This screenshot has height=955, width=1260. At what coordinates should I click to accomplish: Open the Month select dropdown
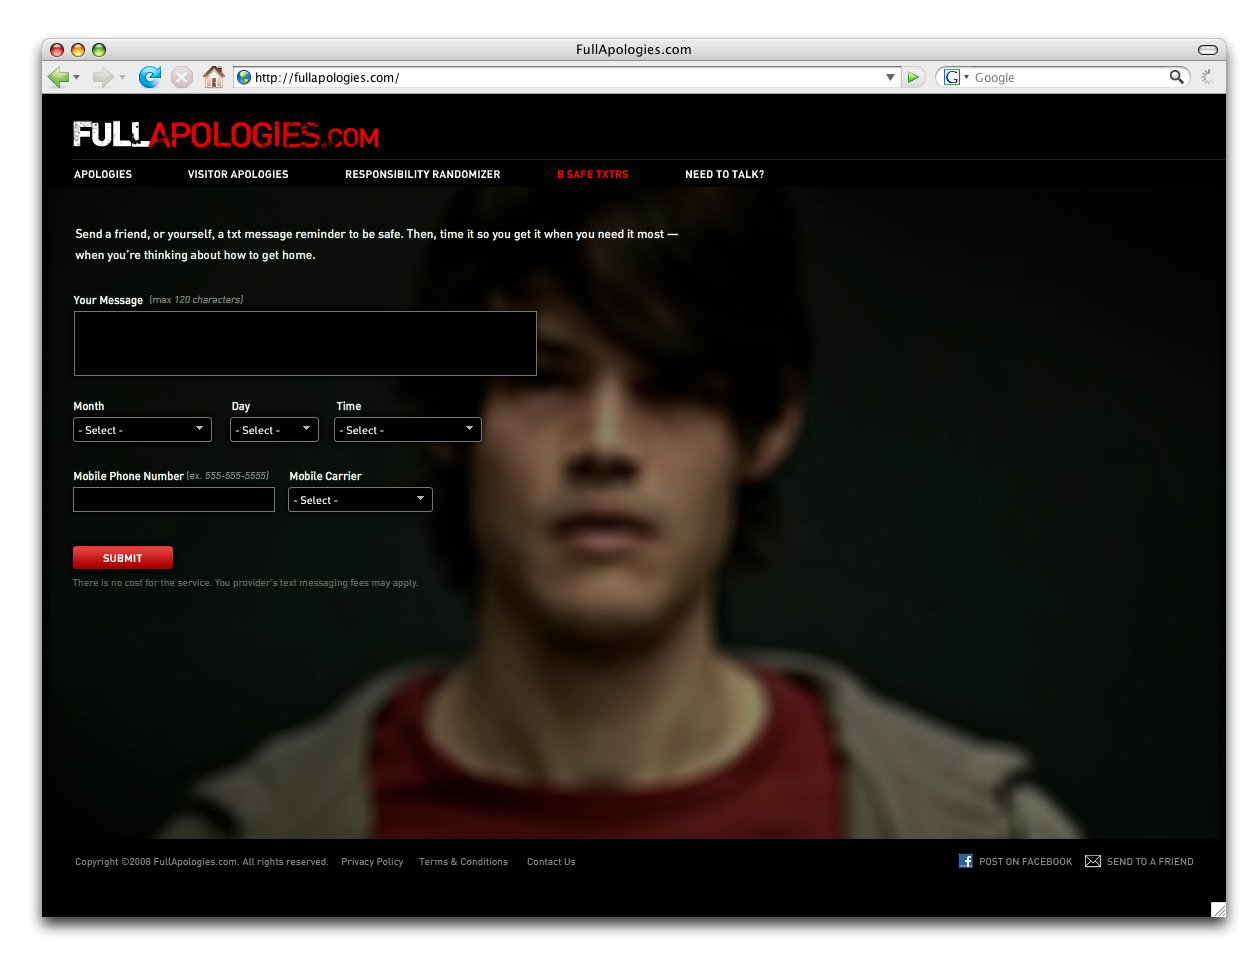pyautogui.click(x=142, y=429)
